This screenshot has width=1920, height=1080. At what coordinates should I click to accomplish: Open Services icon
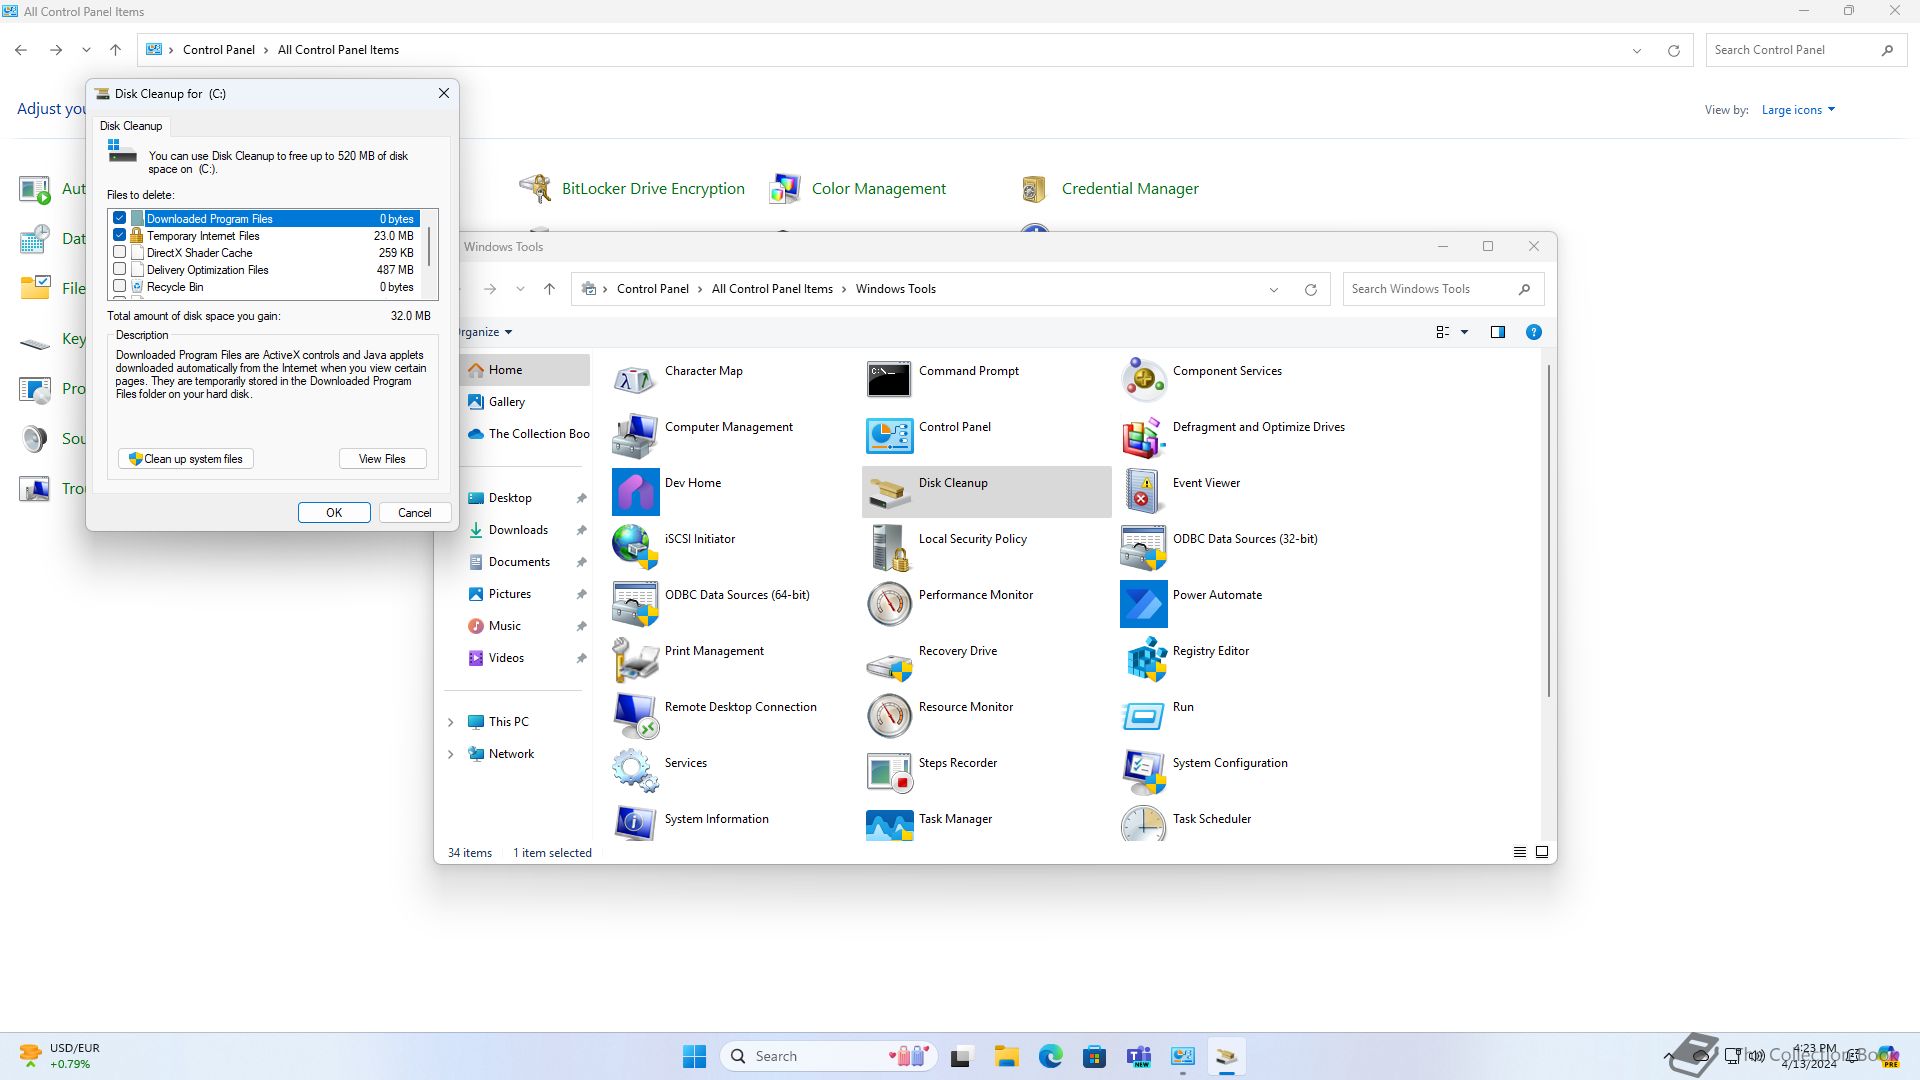pyautogui.click(x=635, y=771)
